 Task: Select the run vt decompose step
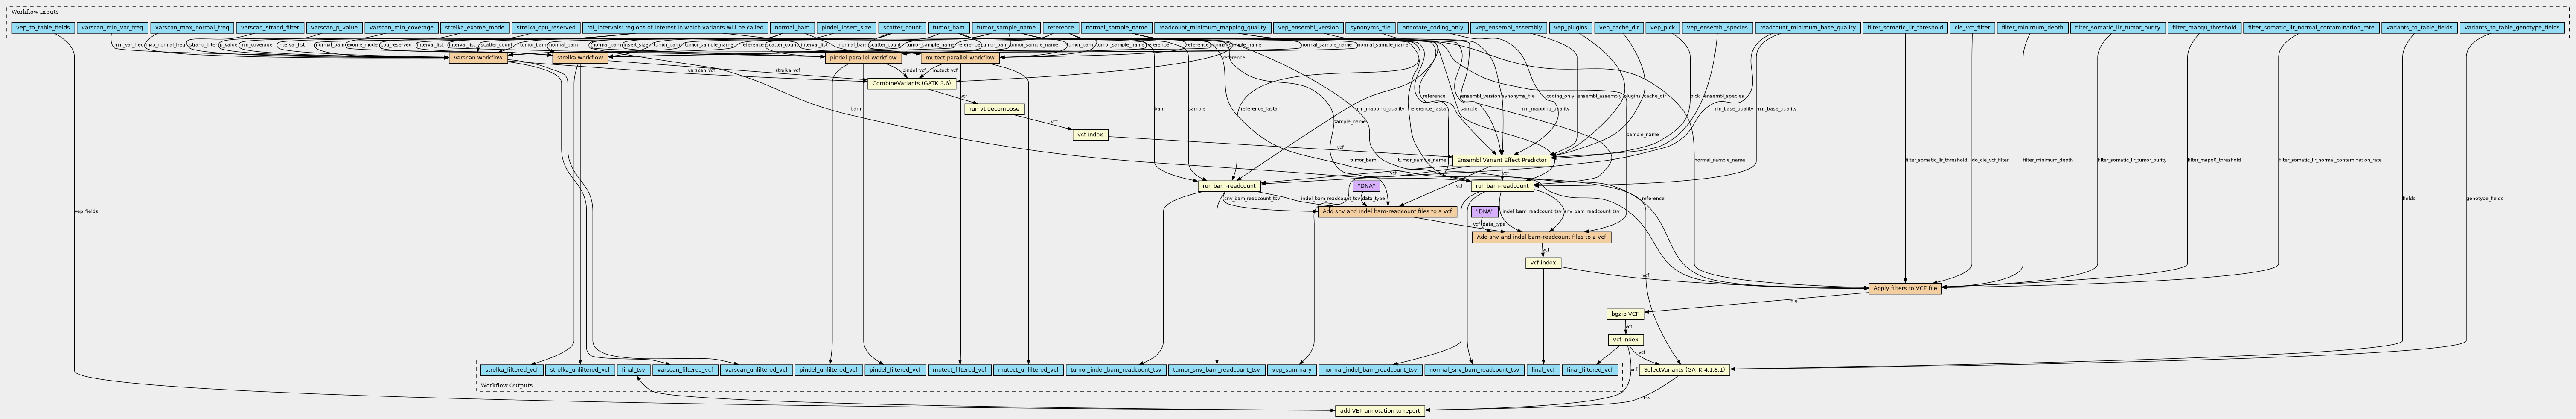pyautogui.click(x=994, y=109)
